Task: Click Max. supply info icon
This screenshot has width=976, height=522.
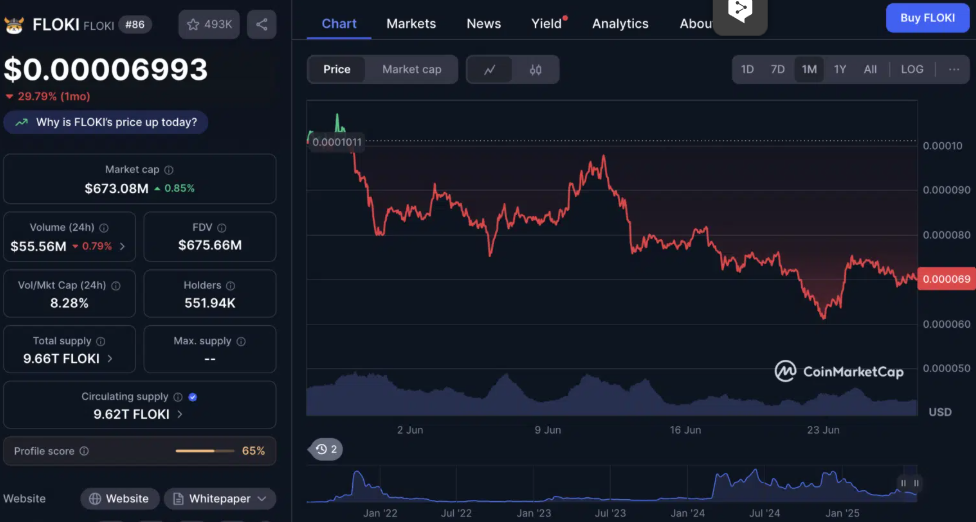Action: (x=241, y=341)
